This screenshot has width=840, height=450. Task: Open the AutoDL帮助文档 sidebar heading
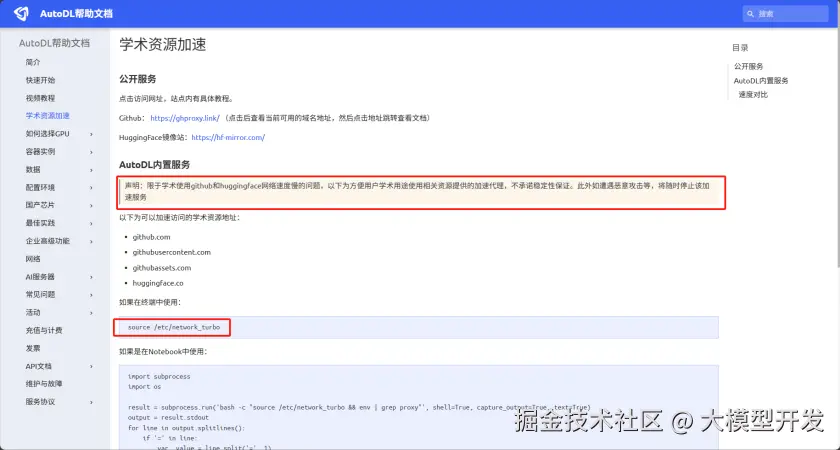coord(55,43)
